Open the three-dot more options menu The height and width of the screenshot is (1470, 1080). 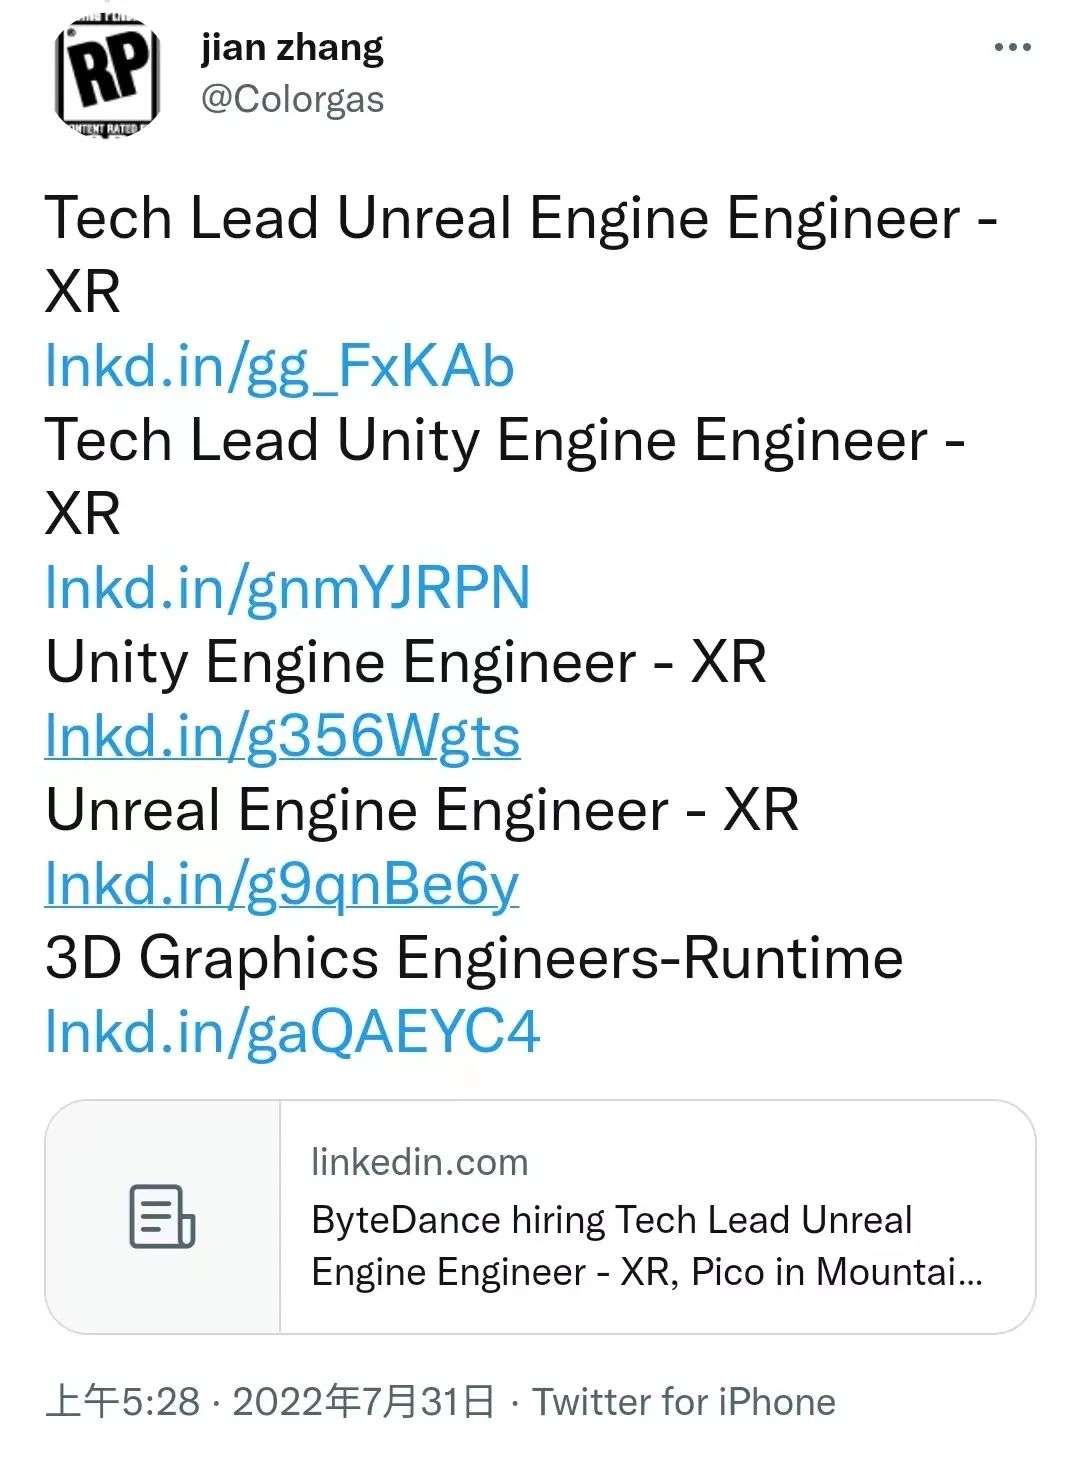pos(1012,48)
